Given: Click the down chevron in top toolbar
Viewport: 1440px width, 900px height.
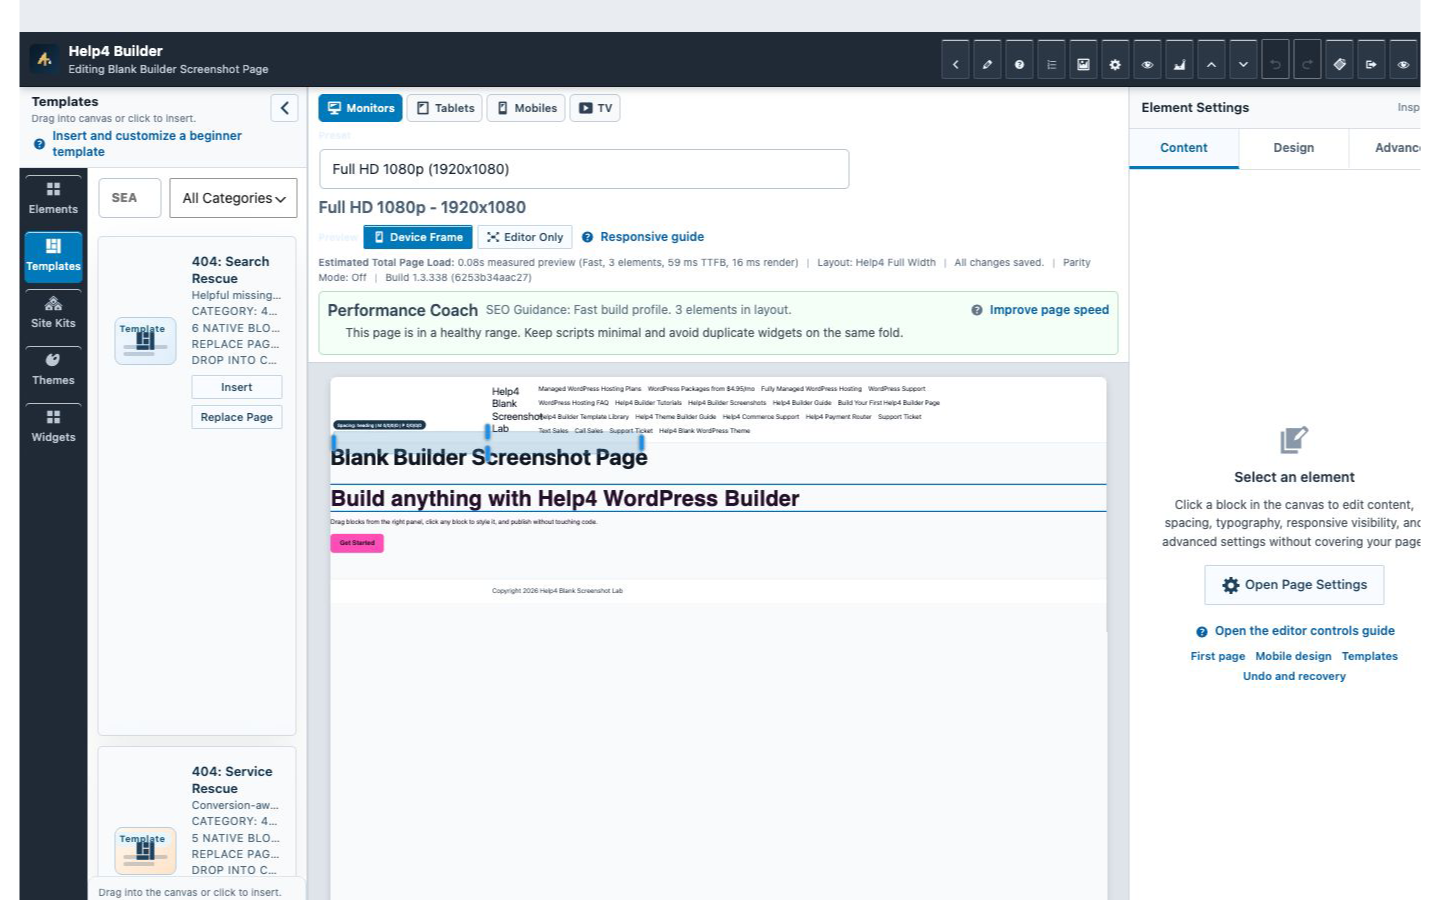Looking at the screenshot, I should pyautogui.click(x=1243, y=64).
